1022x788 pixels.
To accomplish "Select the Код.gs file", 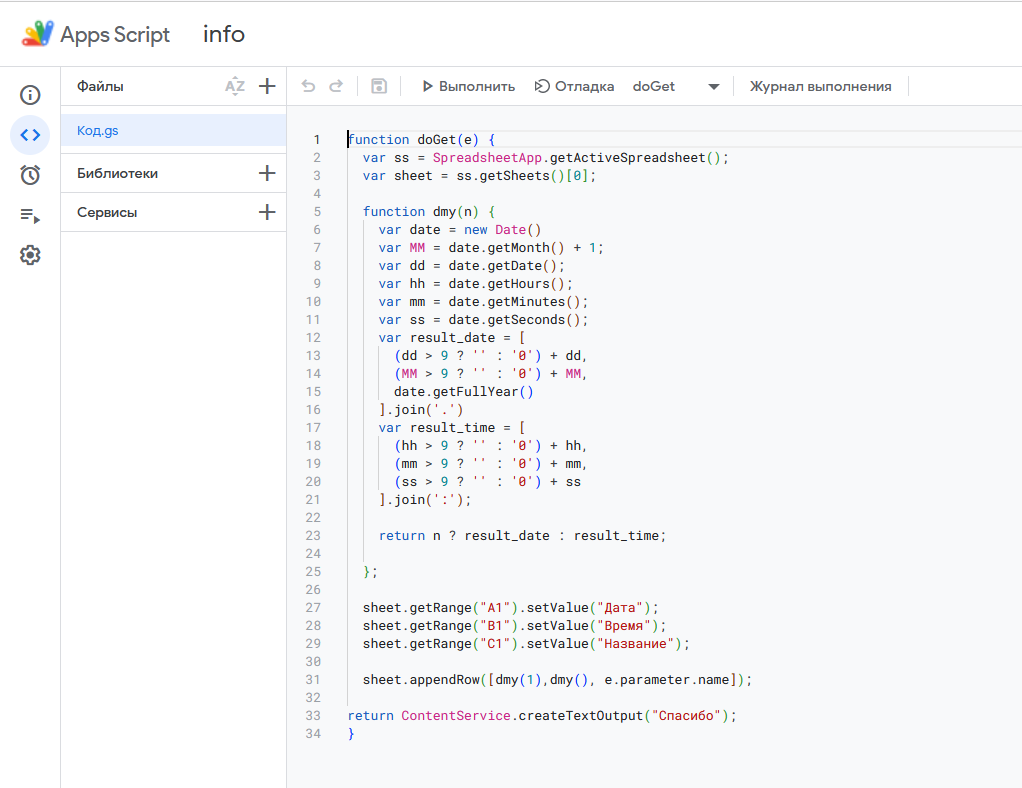I will 99,130.
